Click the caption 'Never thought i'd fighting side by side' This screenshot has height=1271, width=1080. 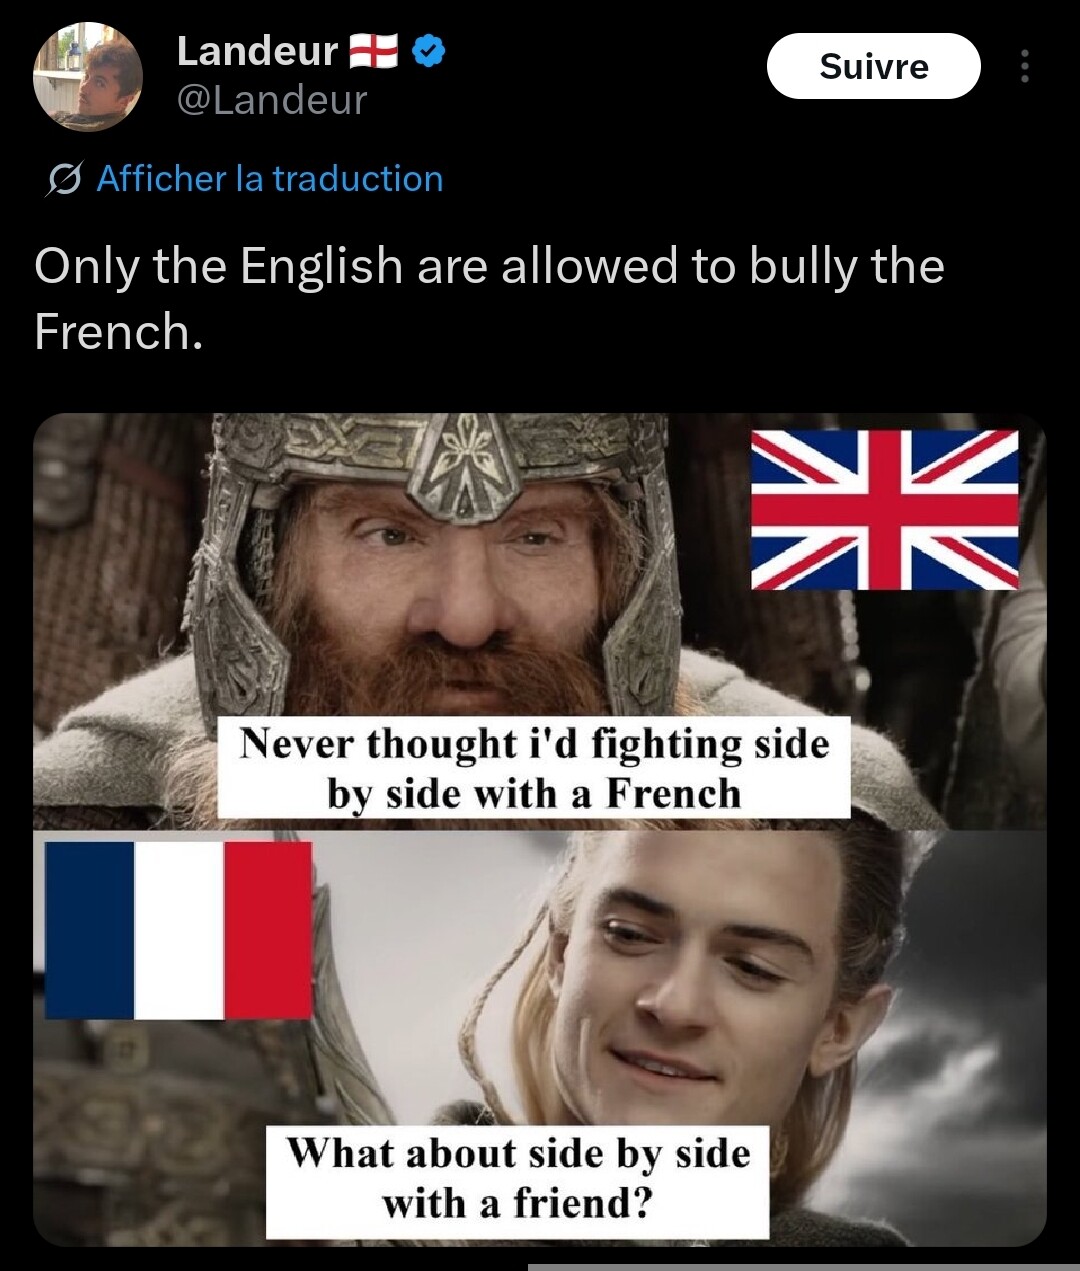click(534, 768)
